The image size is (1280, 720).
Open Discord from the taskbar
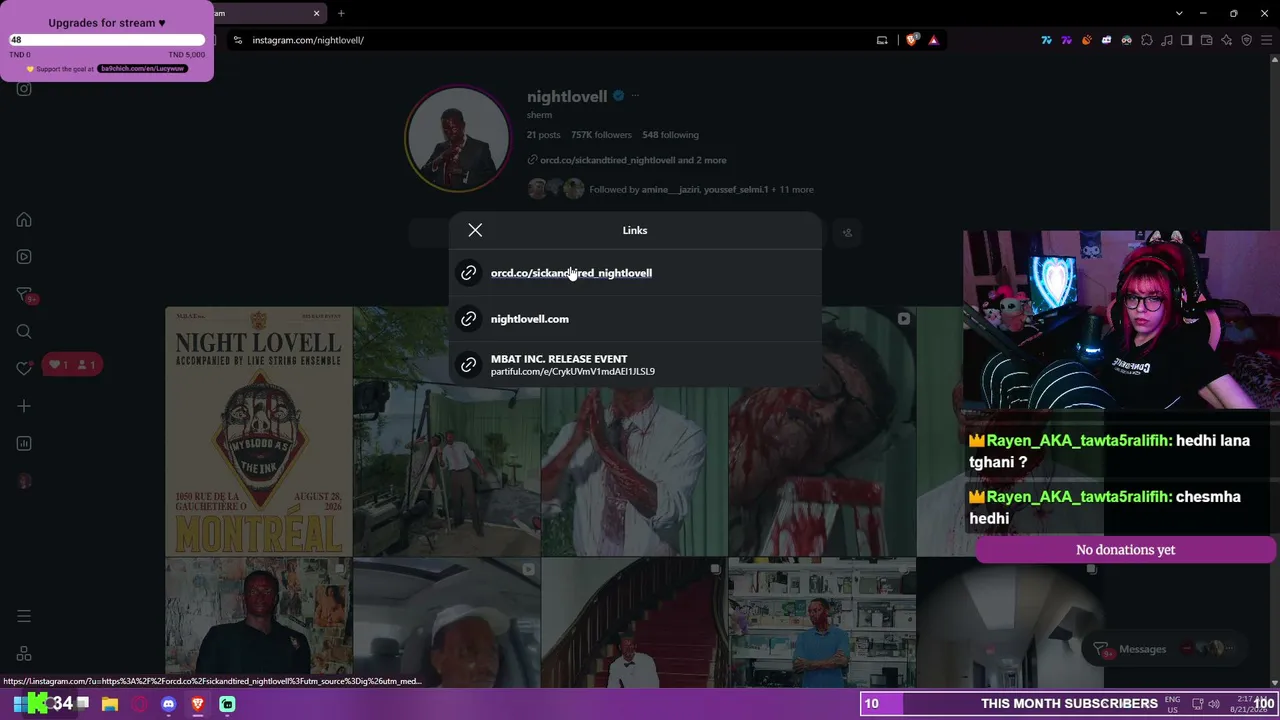168,704
